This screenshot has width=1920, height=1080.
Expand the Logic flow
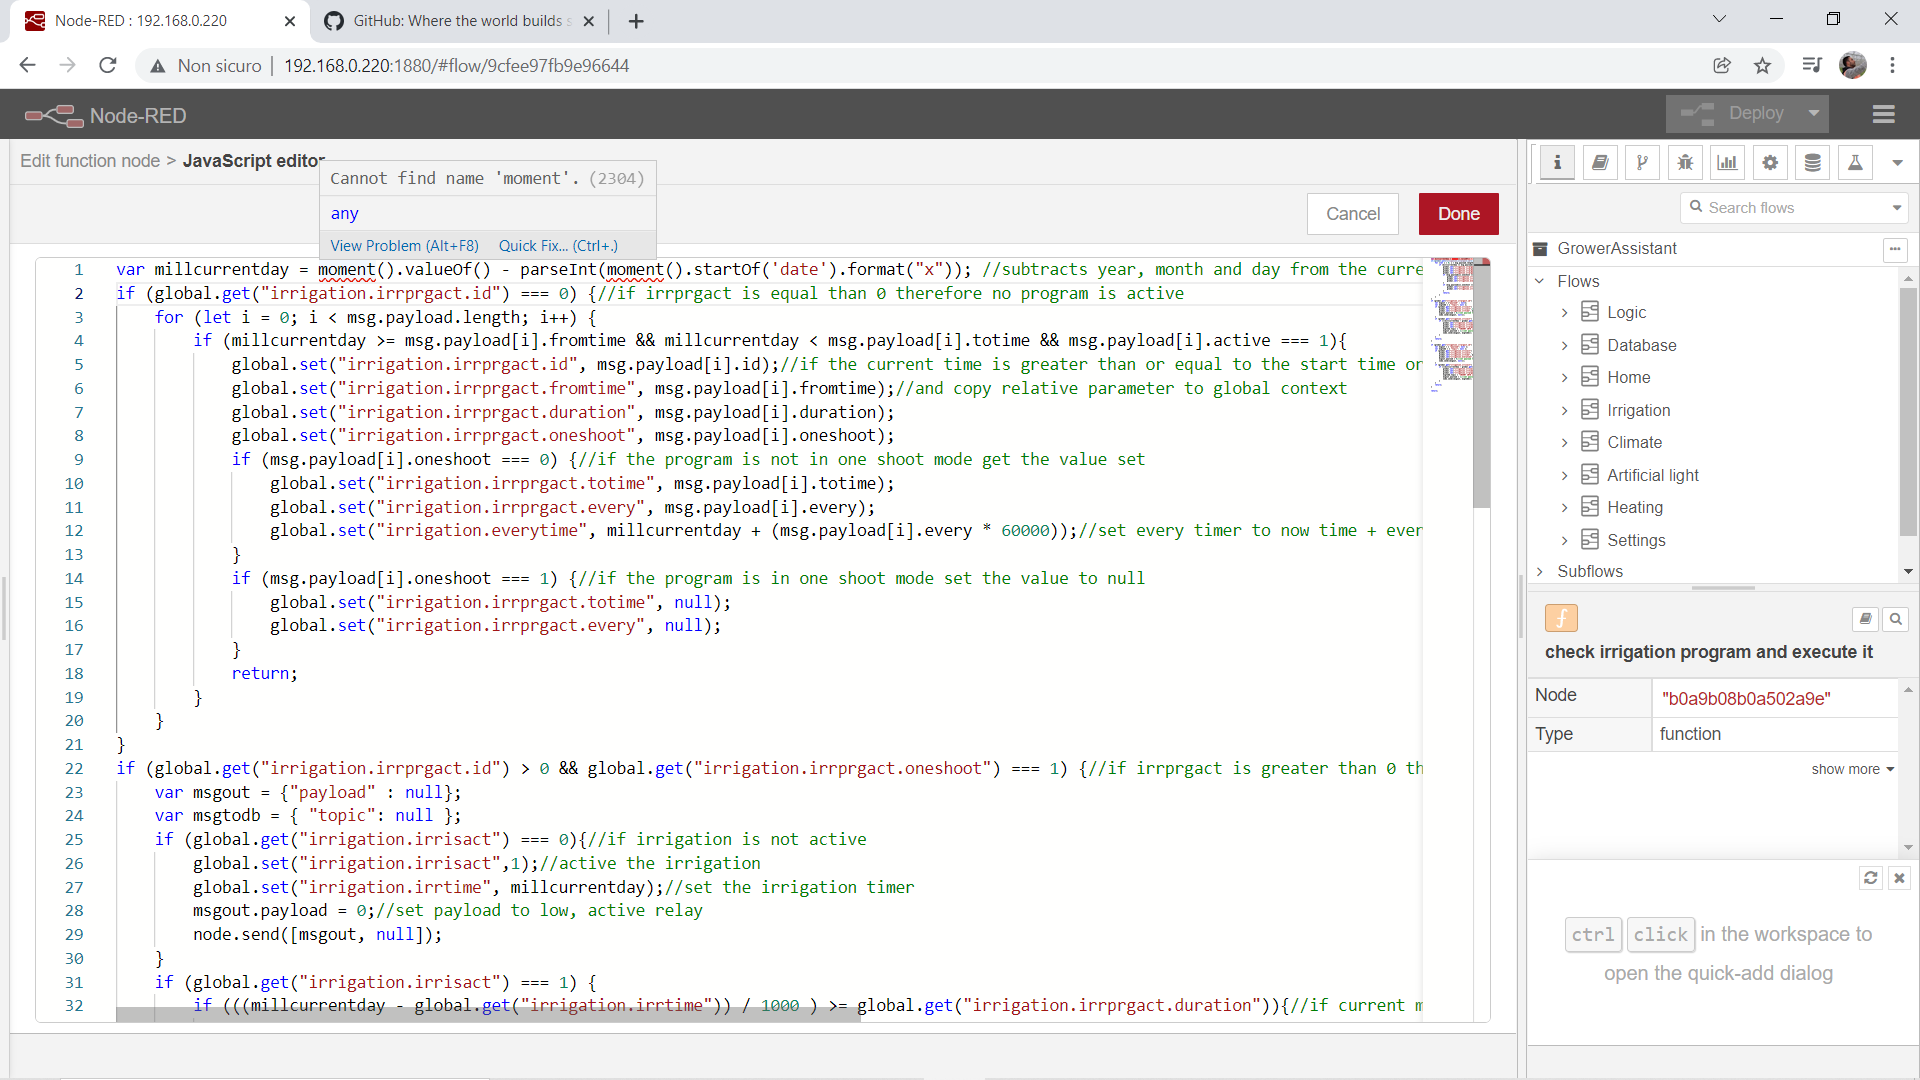pos(1564,313)
